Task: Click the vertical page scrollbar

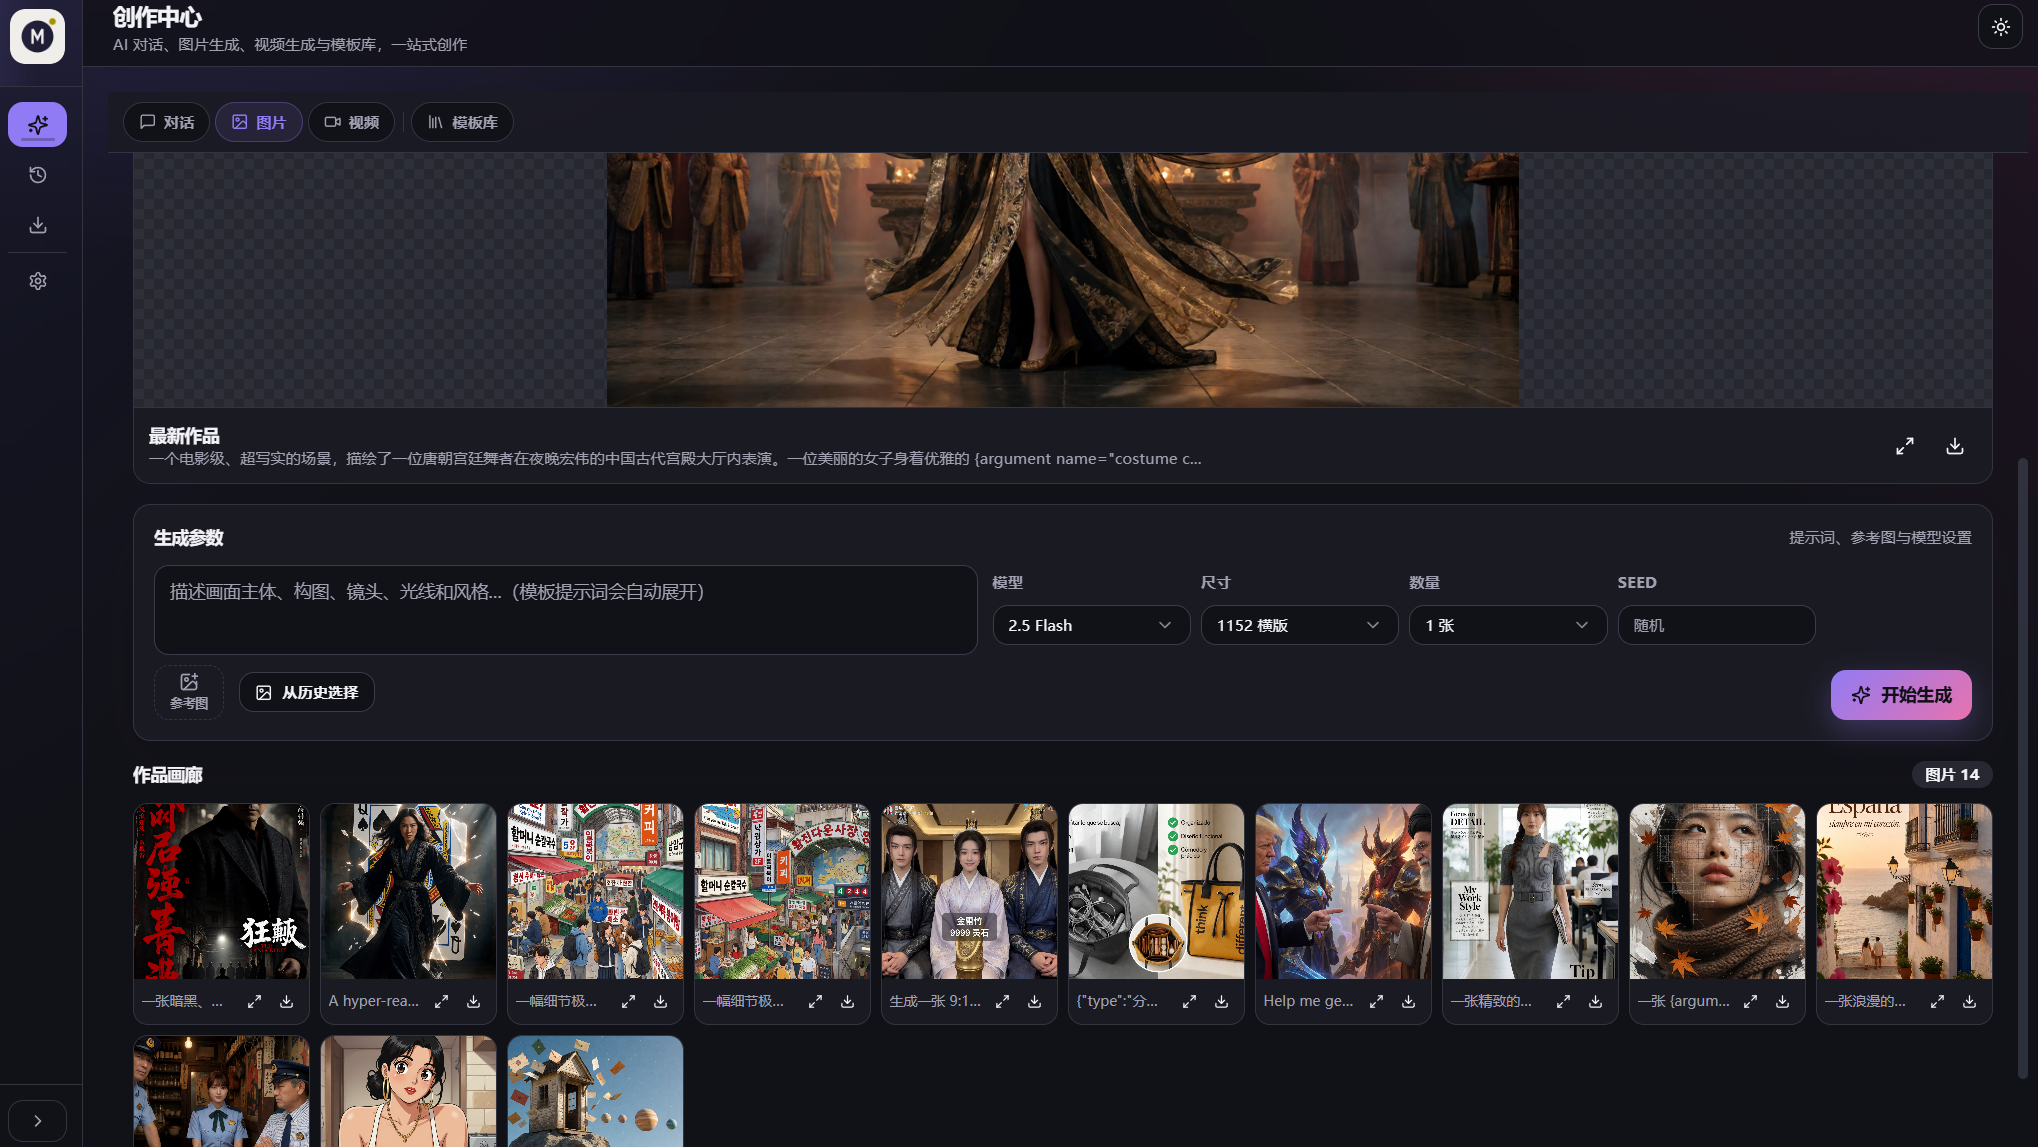Action: click(2022, 767)
